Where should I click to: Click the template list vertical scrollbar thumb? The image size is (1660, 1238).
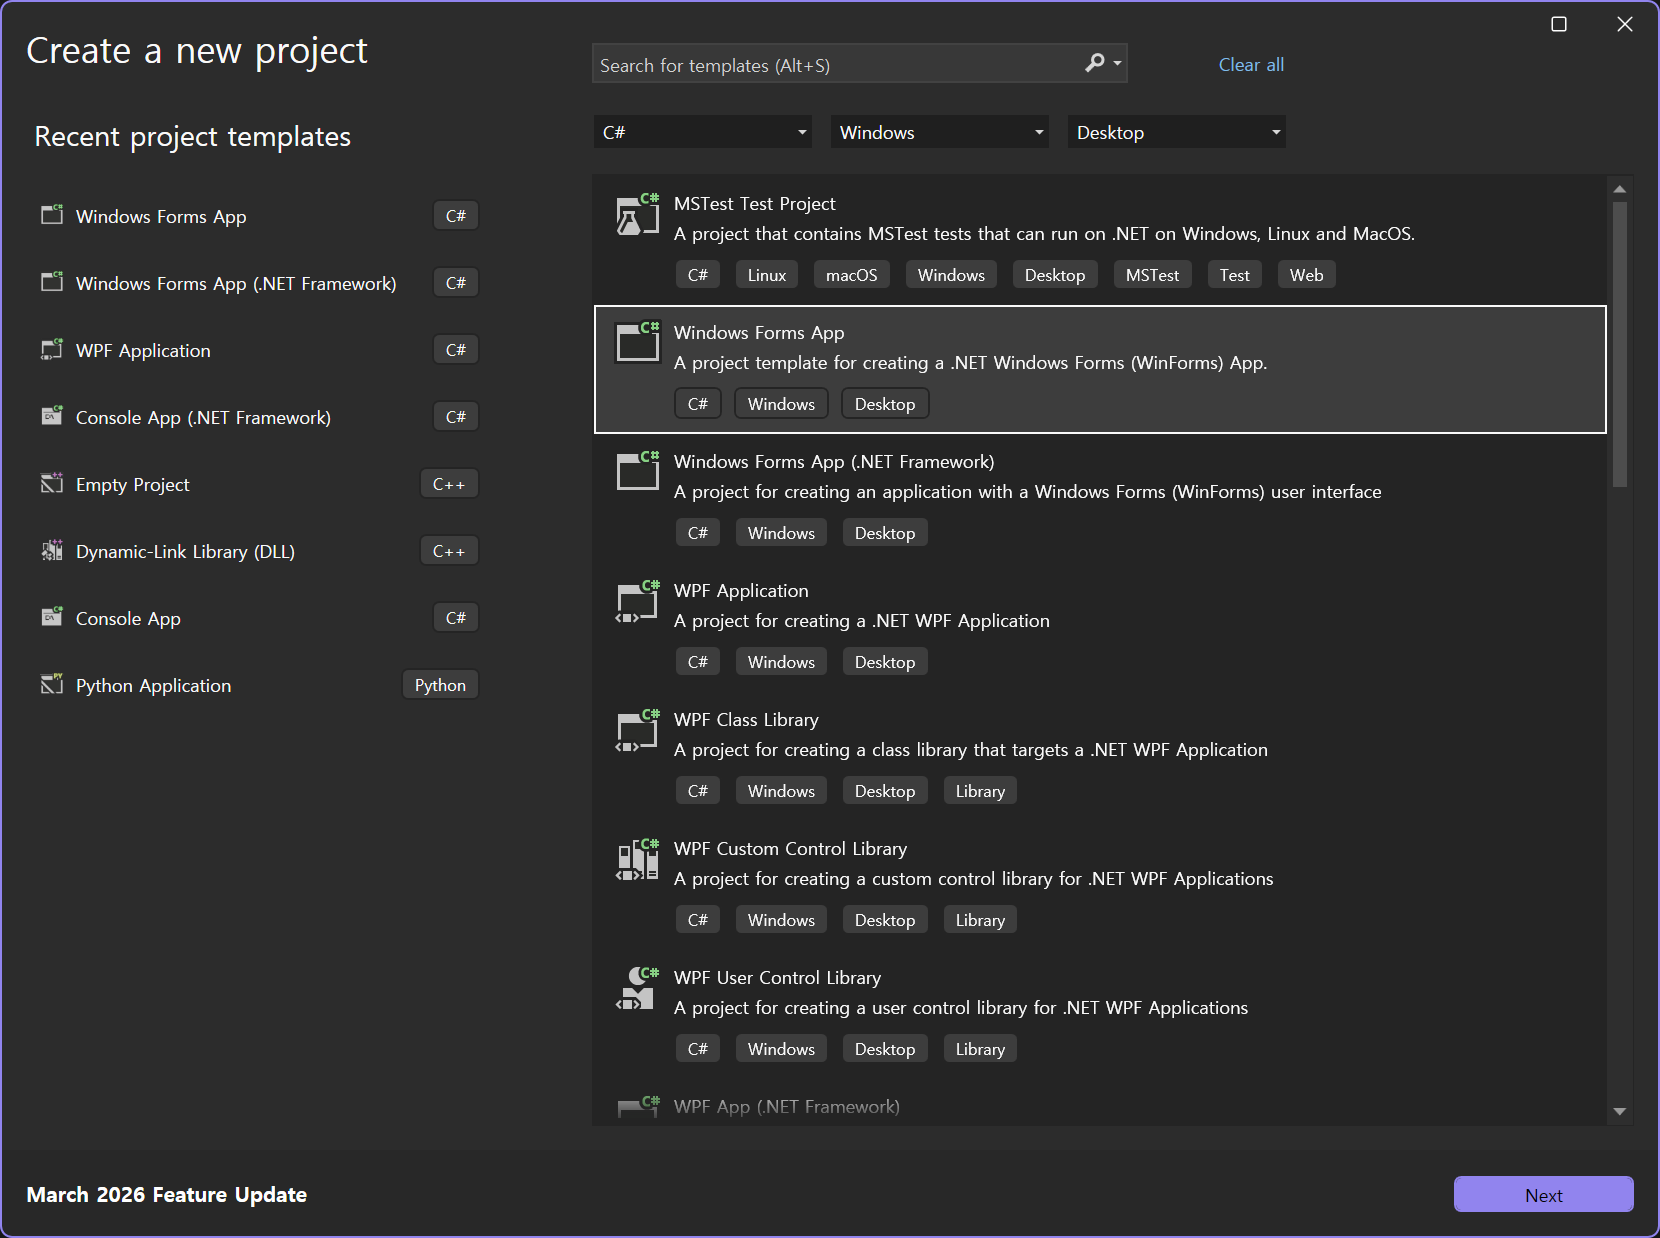(x=1620, y=345)
